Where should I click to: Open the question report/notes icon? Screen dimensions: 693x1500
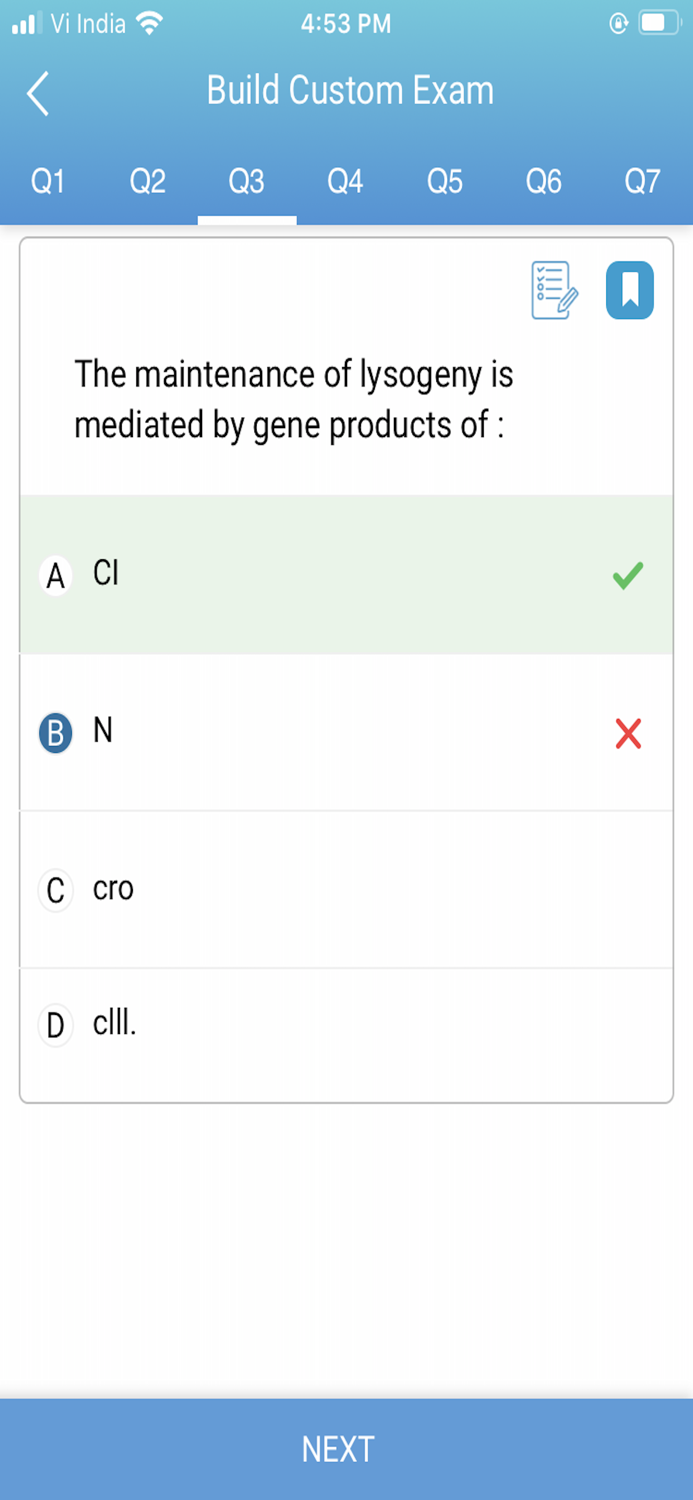tap(551, 290)
